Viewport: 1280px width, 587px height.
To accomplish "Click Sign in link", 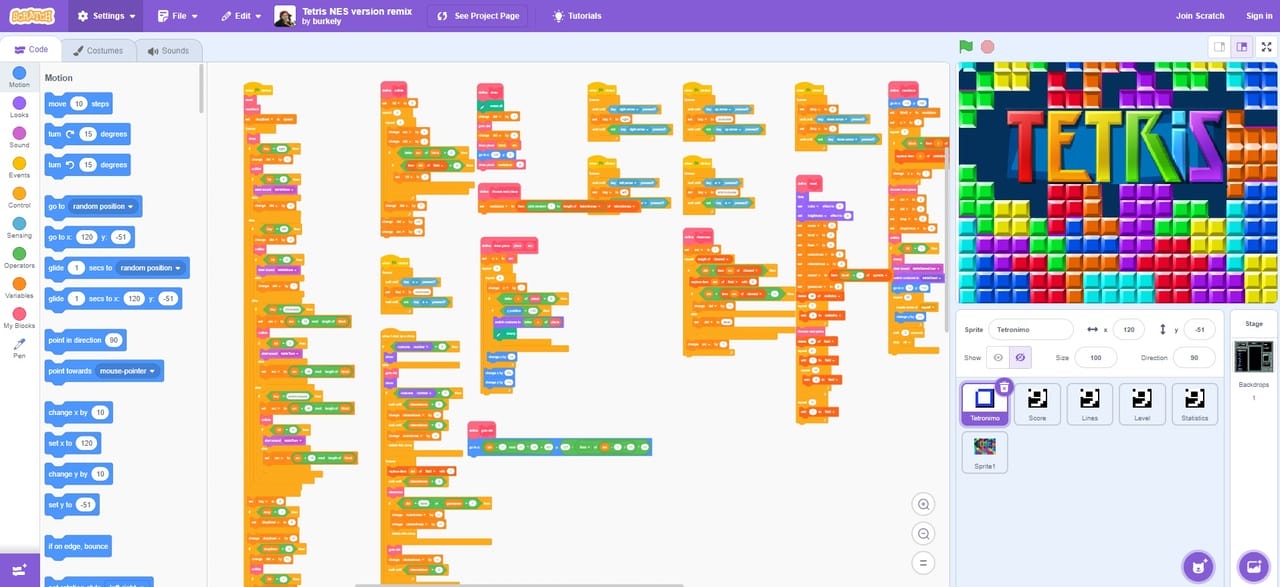I will point(1259,16).
